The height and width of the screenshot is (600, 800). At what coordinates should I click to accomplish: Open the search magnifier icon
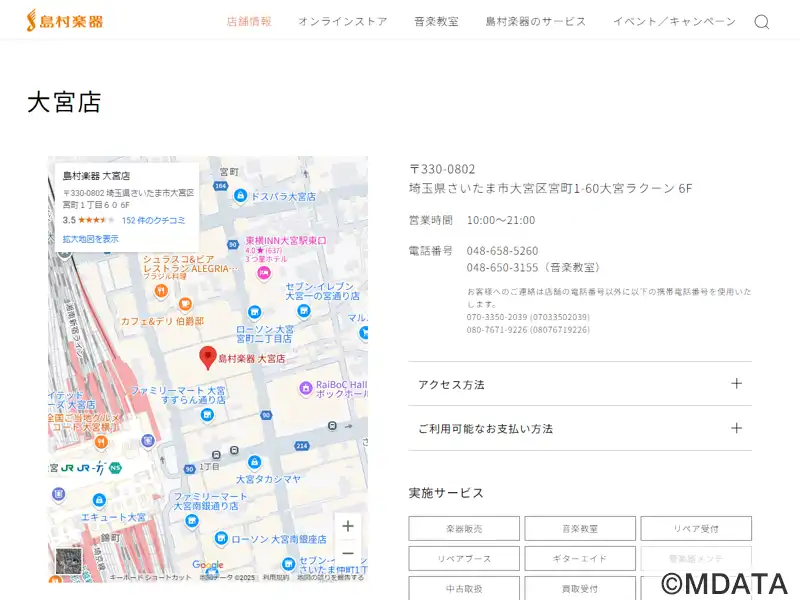[x=762, y=21]
